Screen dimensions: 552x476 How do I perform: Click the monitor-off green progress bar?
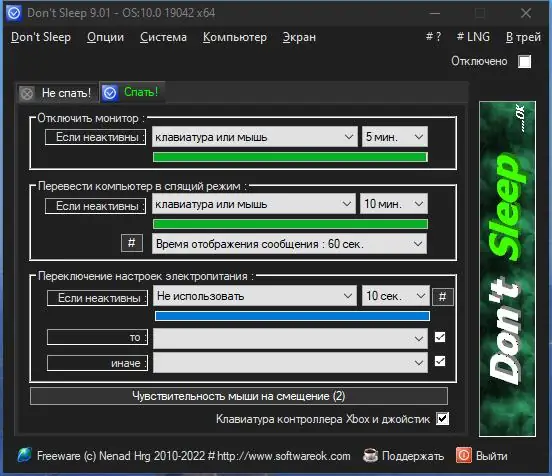coord(290,157)
